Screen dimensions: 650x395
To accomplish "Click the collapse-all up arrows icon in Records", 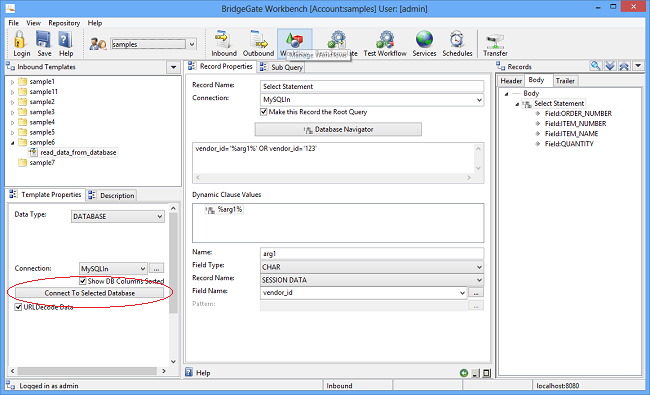I will 624,66.
